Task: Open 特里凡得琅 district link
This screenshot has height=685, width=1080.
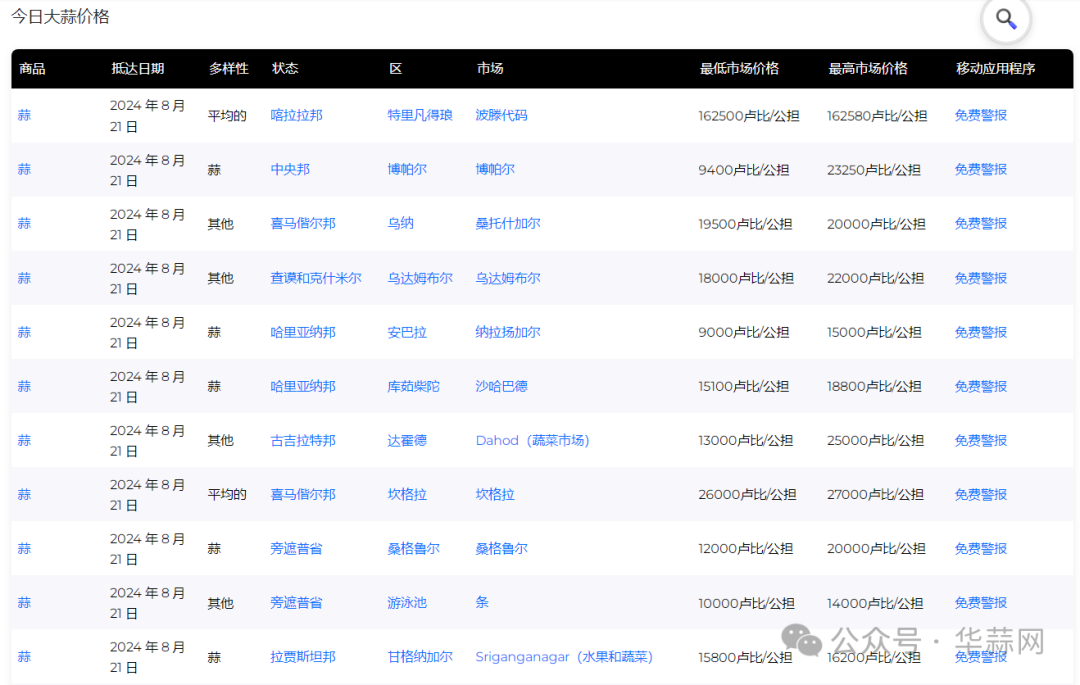Action: [x=419, y=116]
